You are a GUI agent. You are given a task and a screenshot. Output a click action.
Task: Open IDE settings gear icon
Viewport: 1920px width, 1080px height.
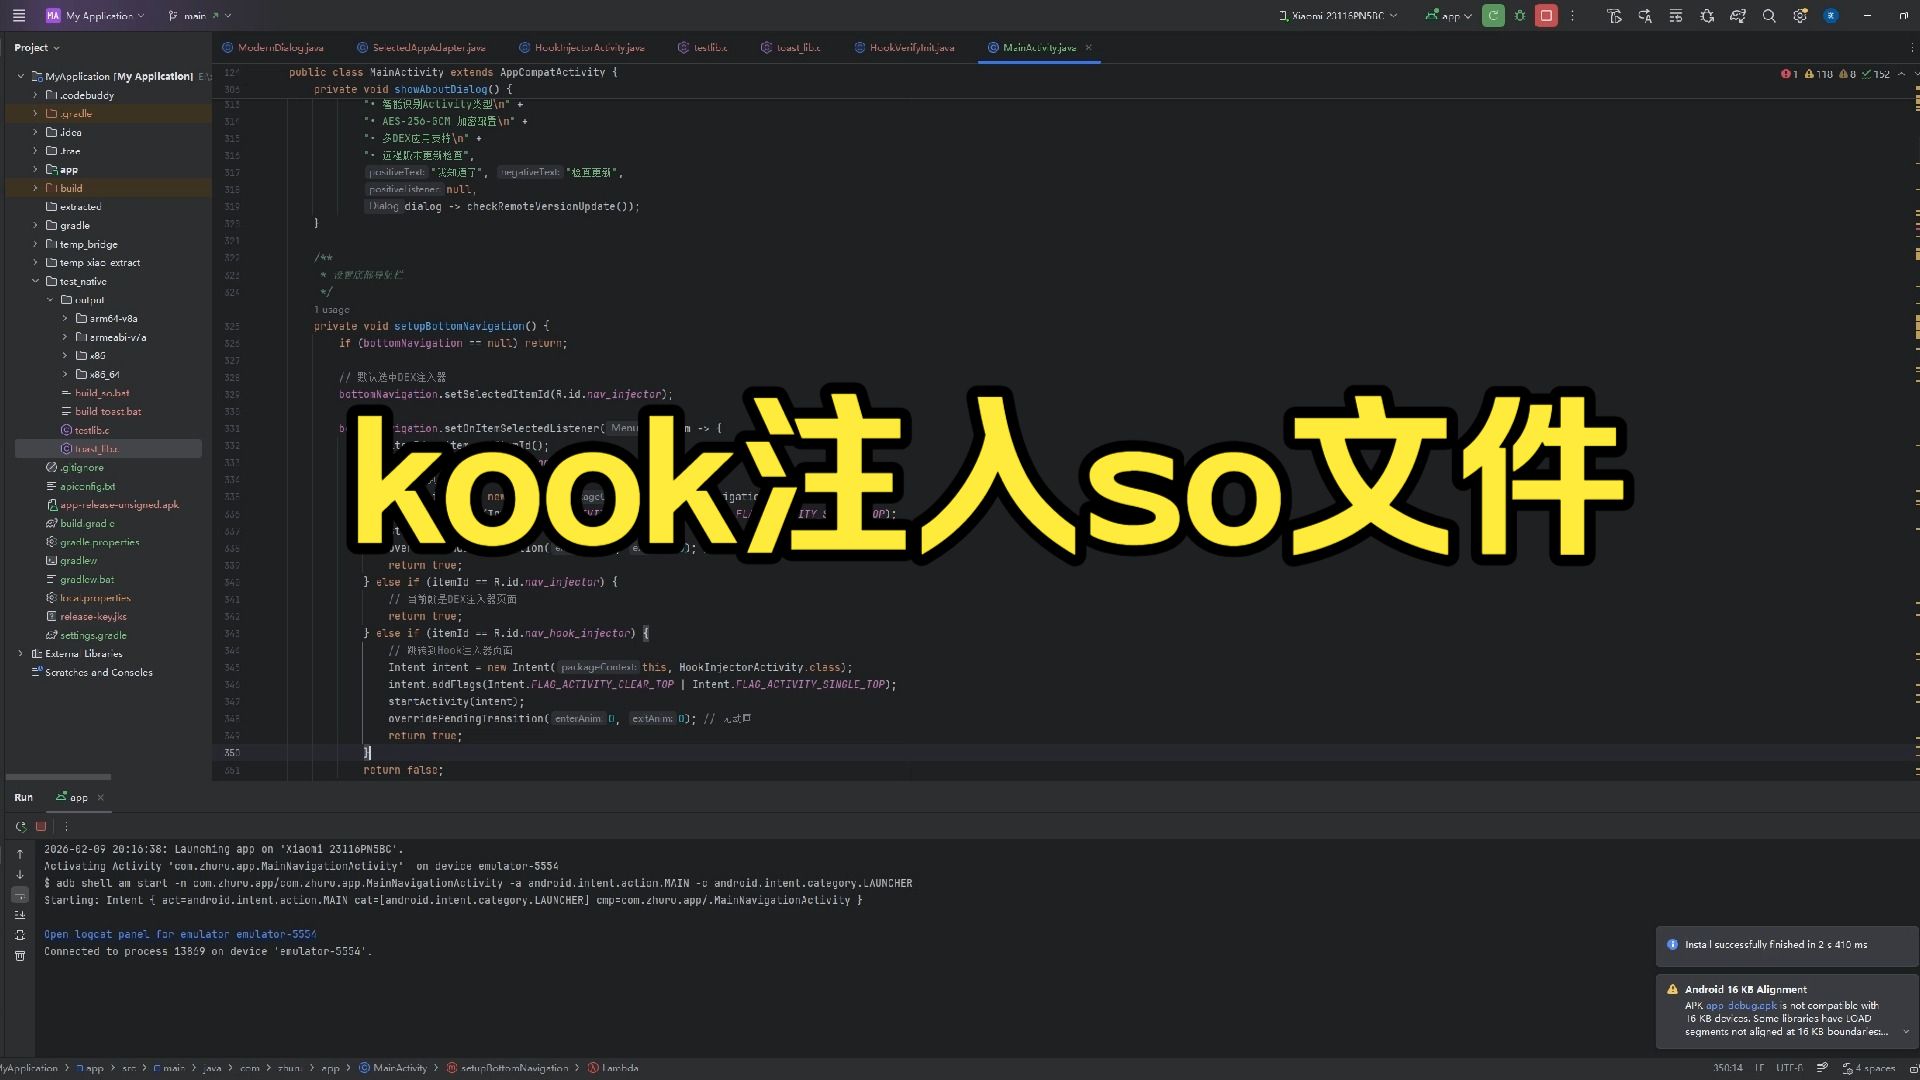pos(1800,16)
